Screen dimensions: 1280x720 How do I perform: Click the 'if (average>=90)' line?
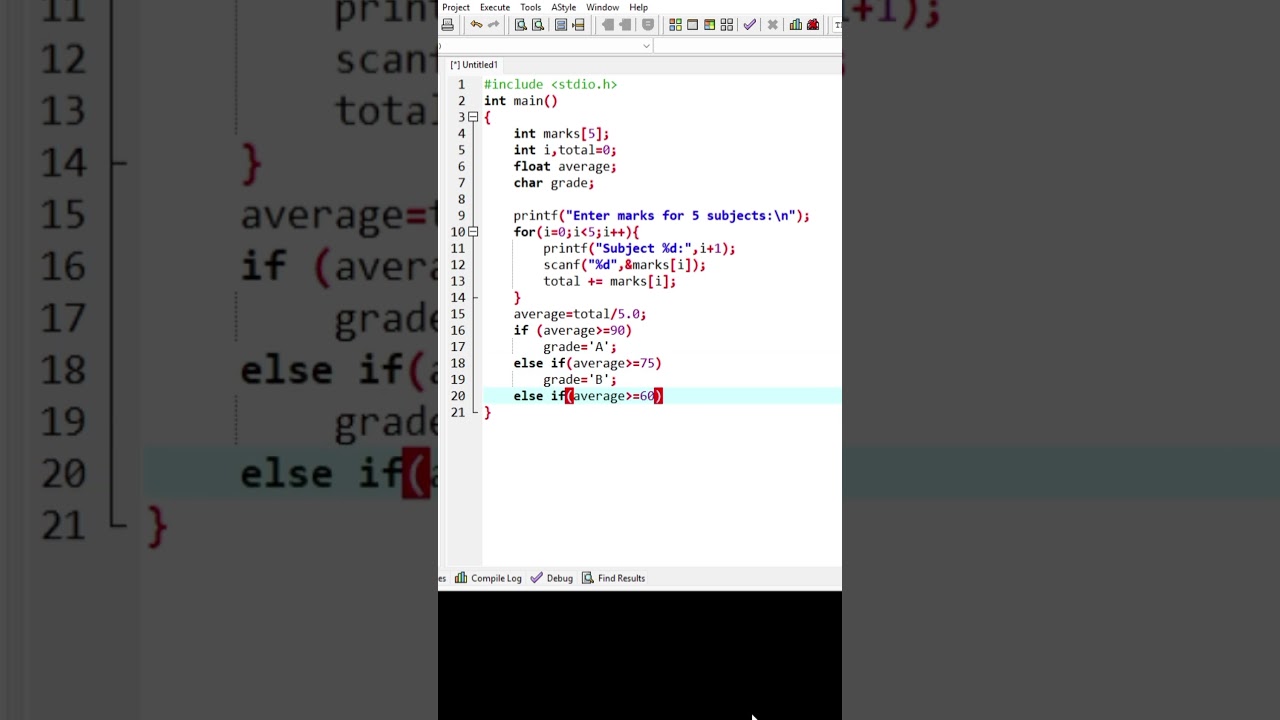click(x=572, y=331)
